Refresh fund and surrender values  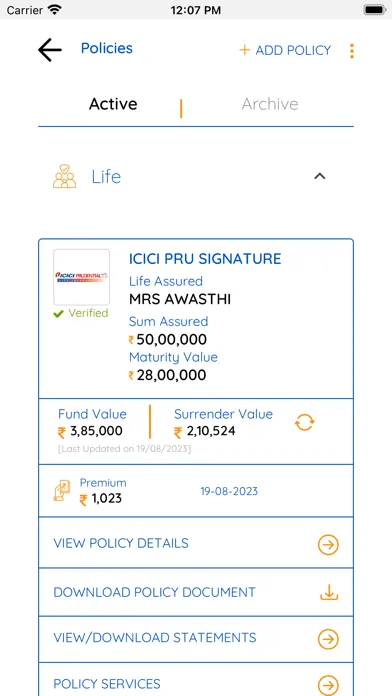tap(305, 422)
